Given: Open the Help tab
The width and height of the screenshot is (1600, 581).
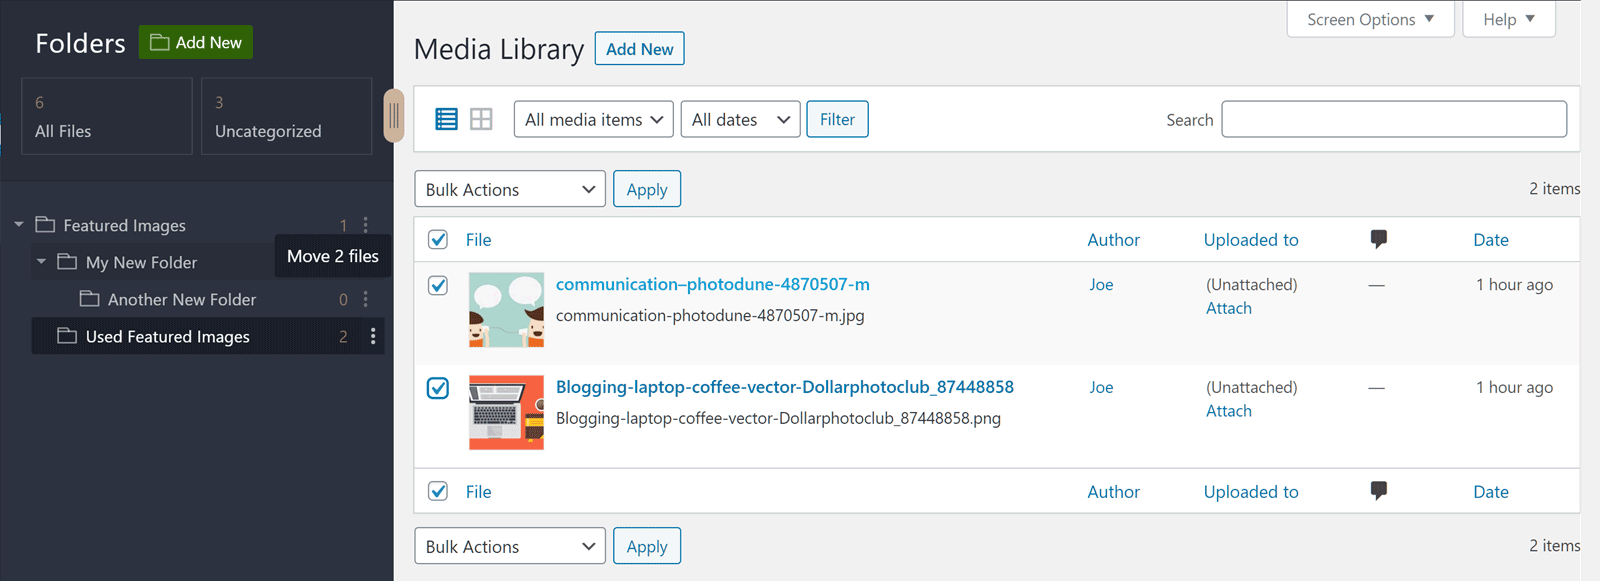Looking at the screenshot, I should [1508, 19].
